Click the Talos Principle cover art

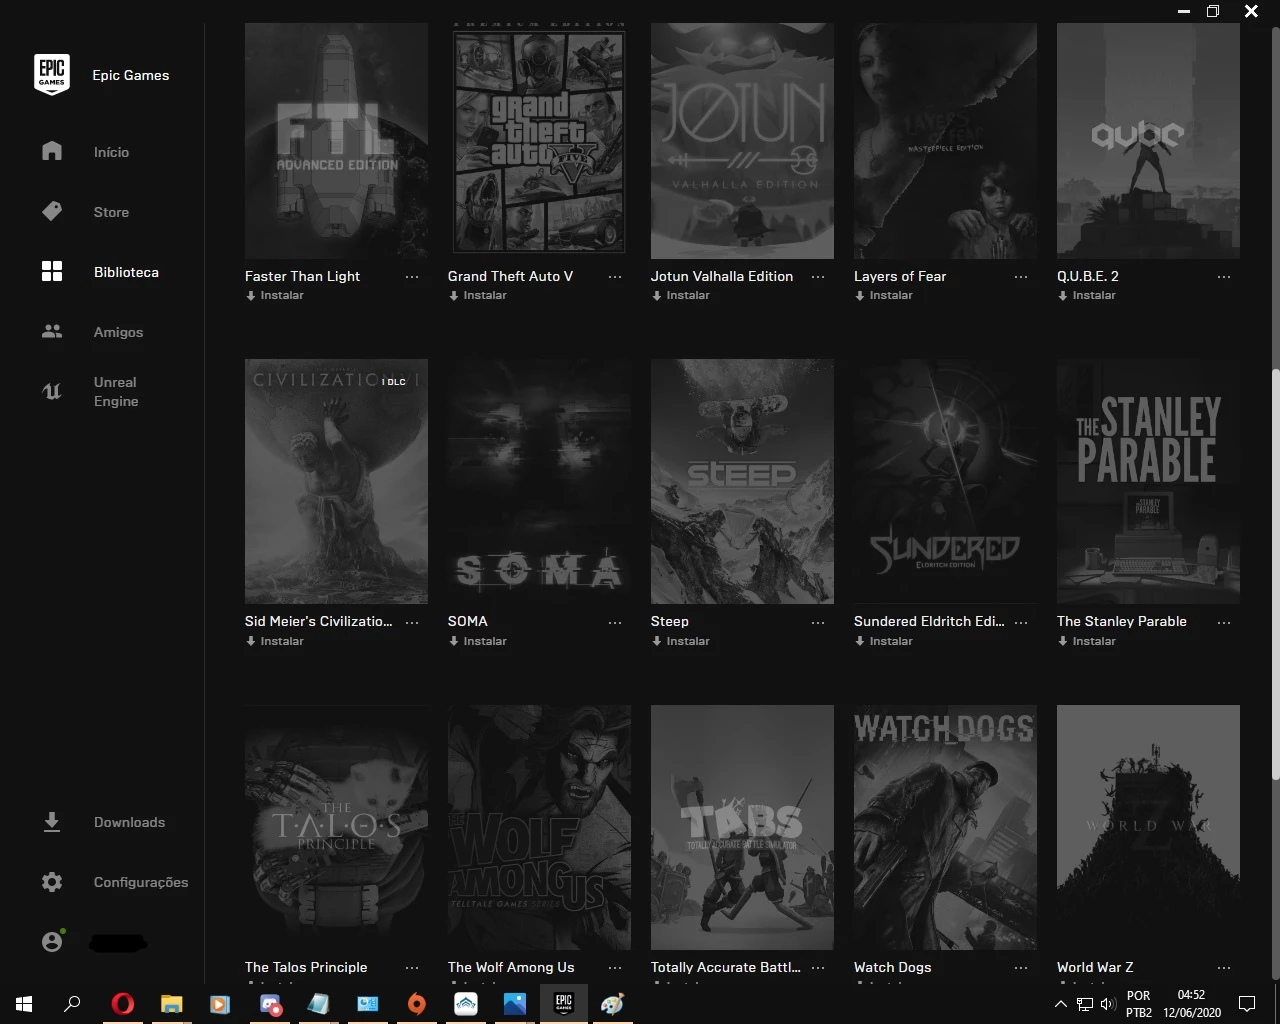[x=336, y=827]
